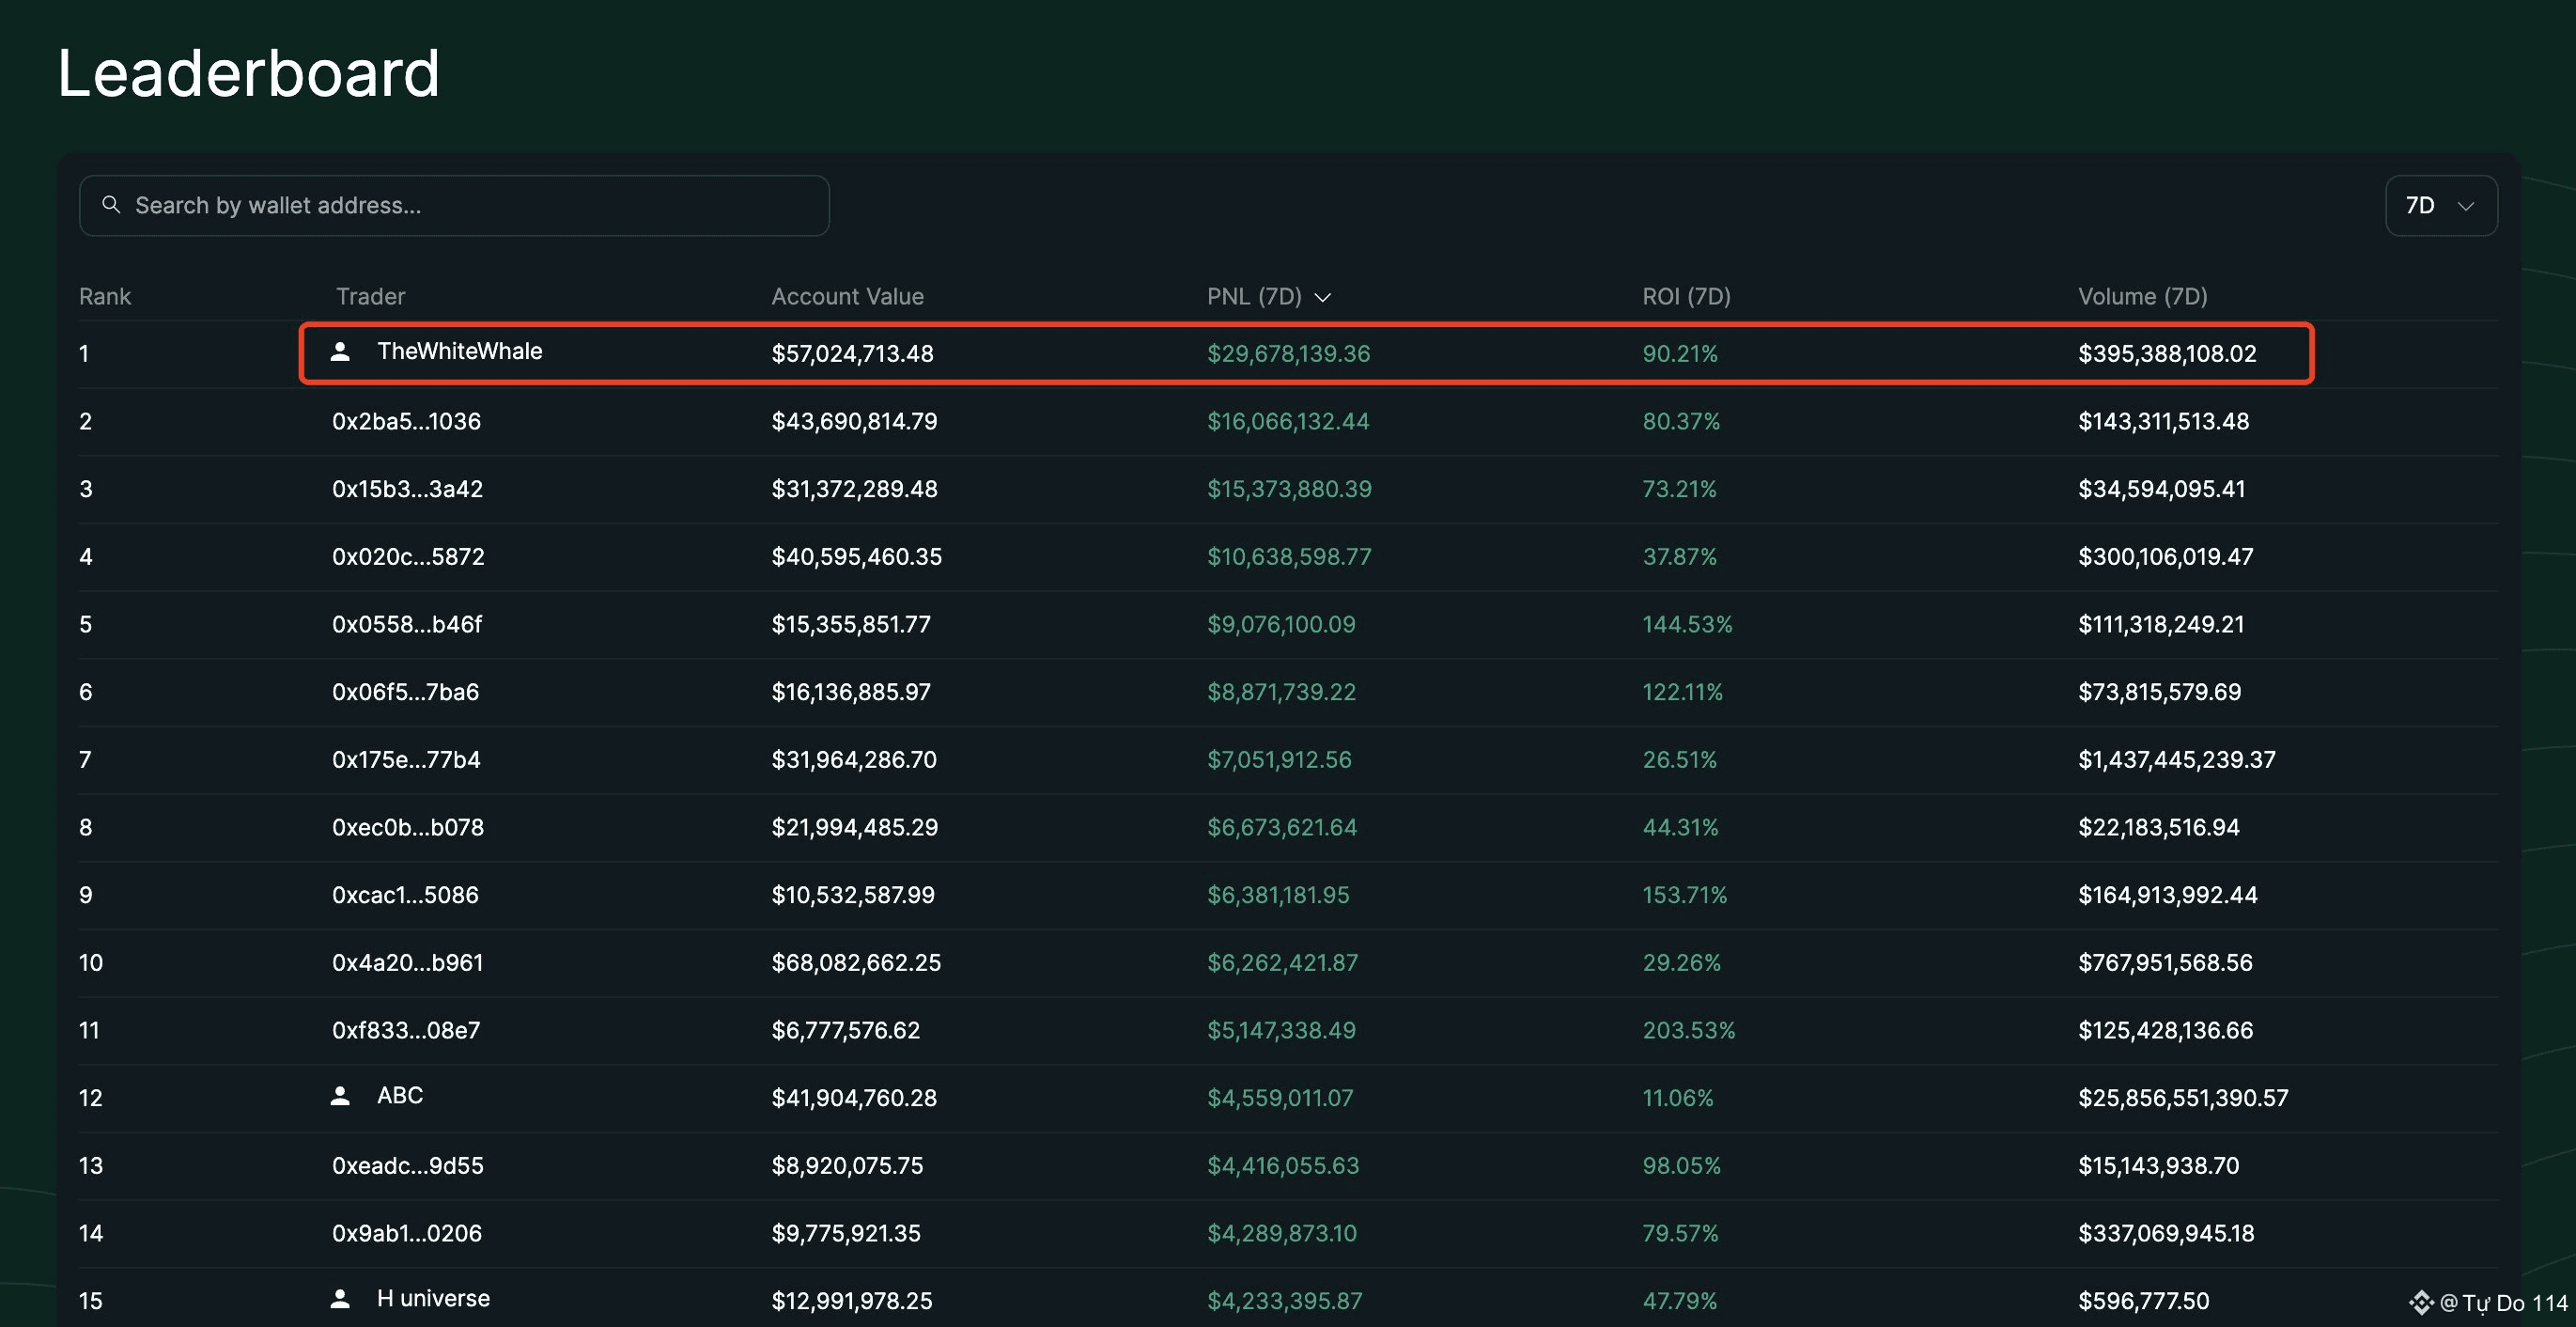
Task: Sort by Volume (7D) column header
Action: 2142,296
